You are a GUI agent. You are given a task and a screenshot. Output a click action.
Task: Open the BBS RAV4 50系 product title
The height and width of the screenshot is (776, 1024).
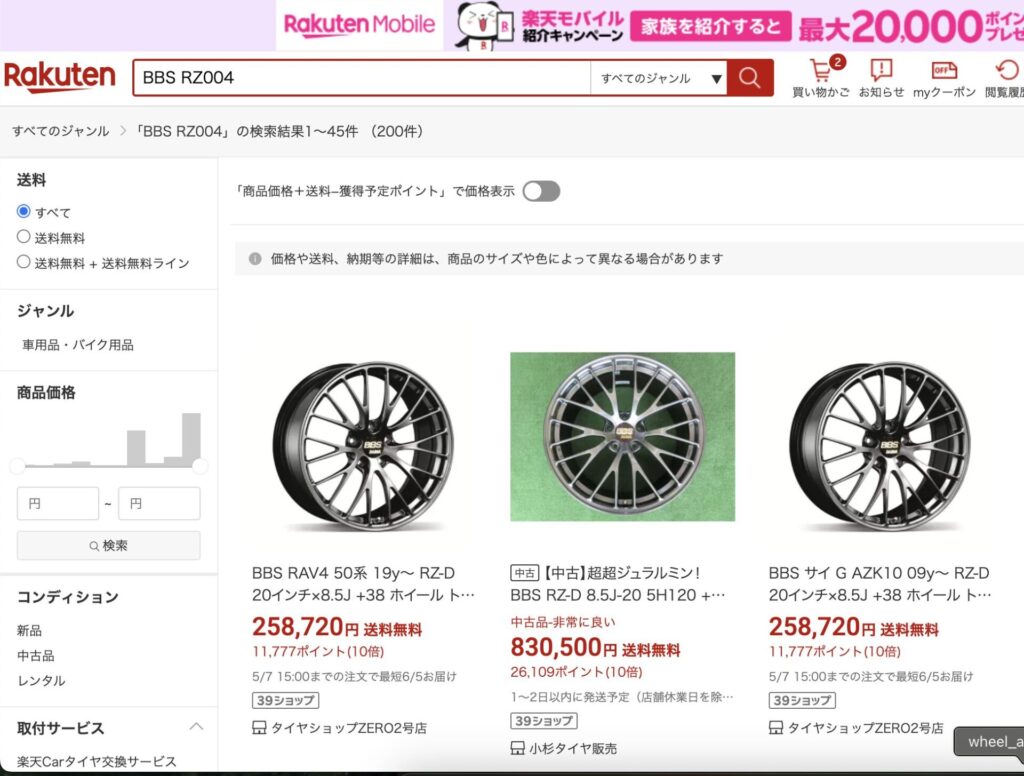click(363, 584)
